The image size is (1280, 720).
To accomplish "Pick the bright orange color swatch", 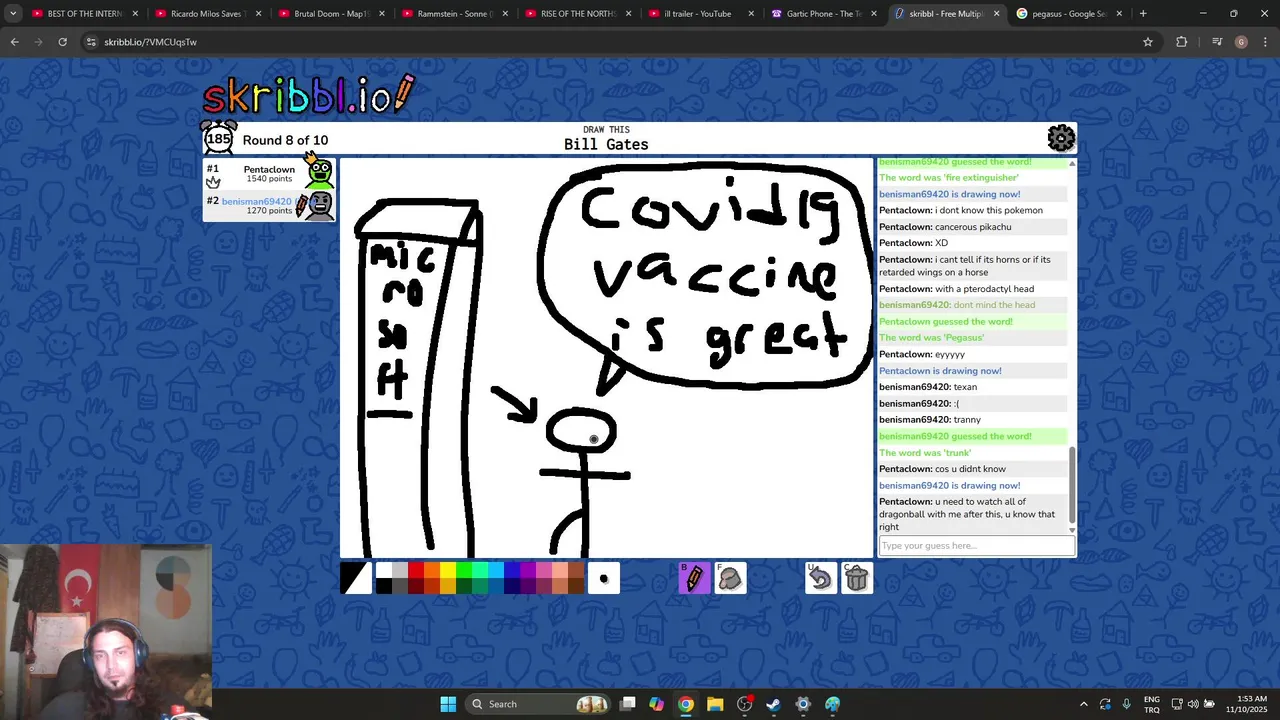I will click(x=432, y=570).
